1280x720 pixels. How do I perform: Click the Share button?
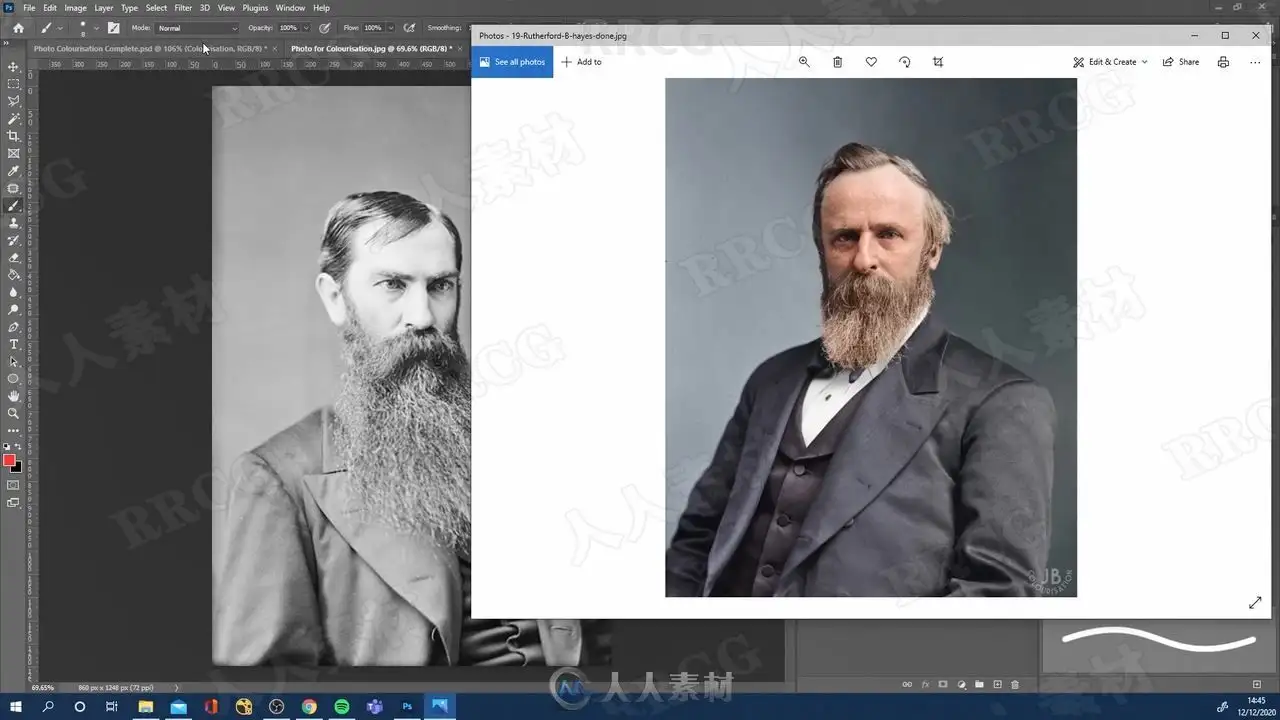[1181, 62]
